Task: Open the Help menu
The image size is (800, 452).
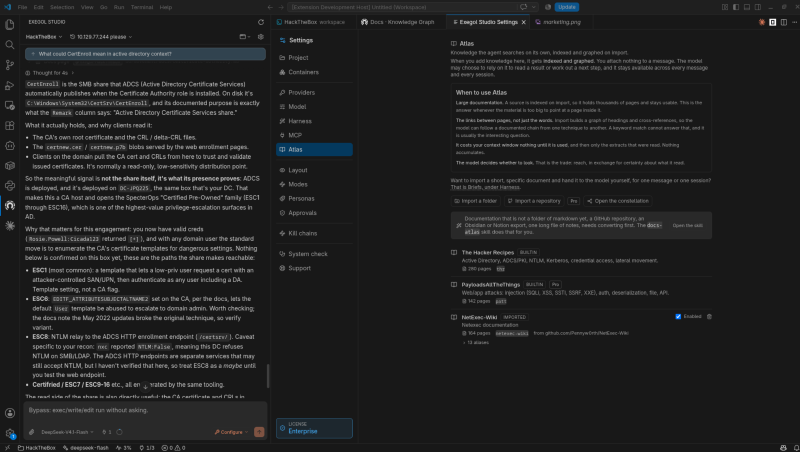Action: 165,7
